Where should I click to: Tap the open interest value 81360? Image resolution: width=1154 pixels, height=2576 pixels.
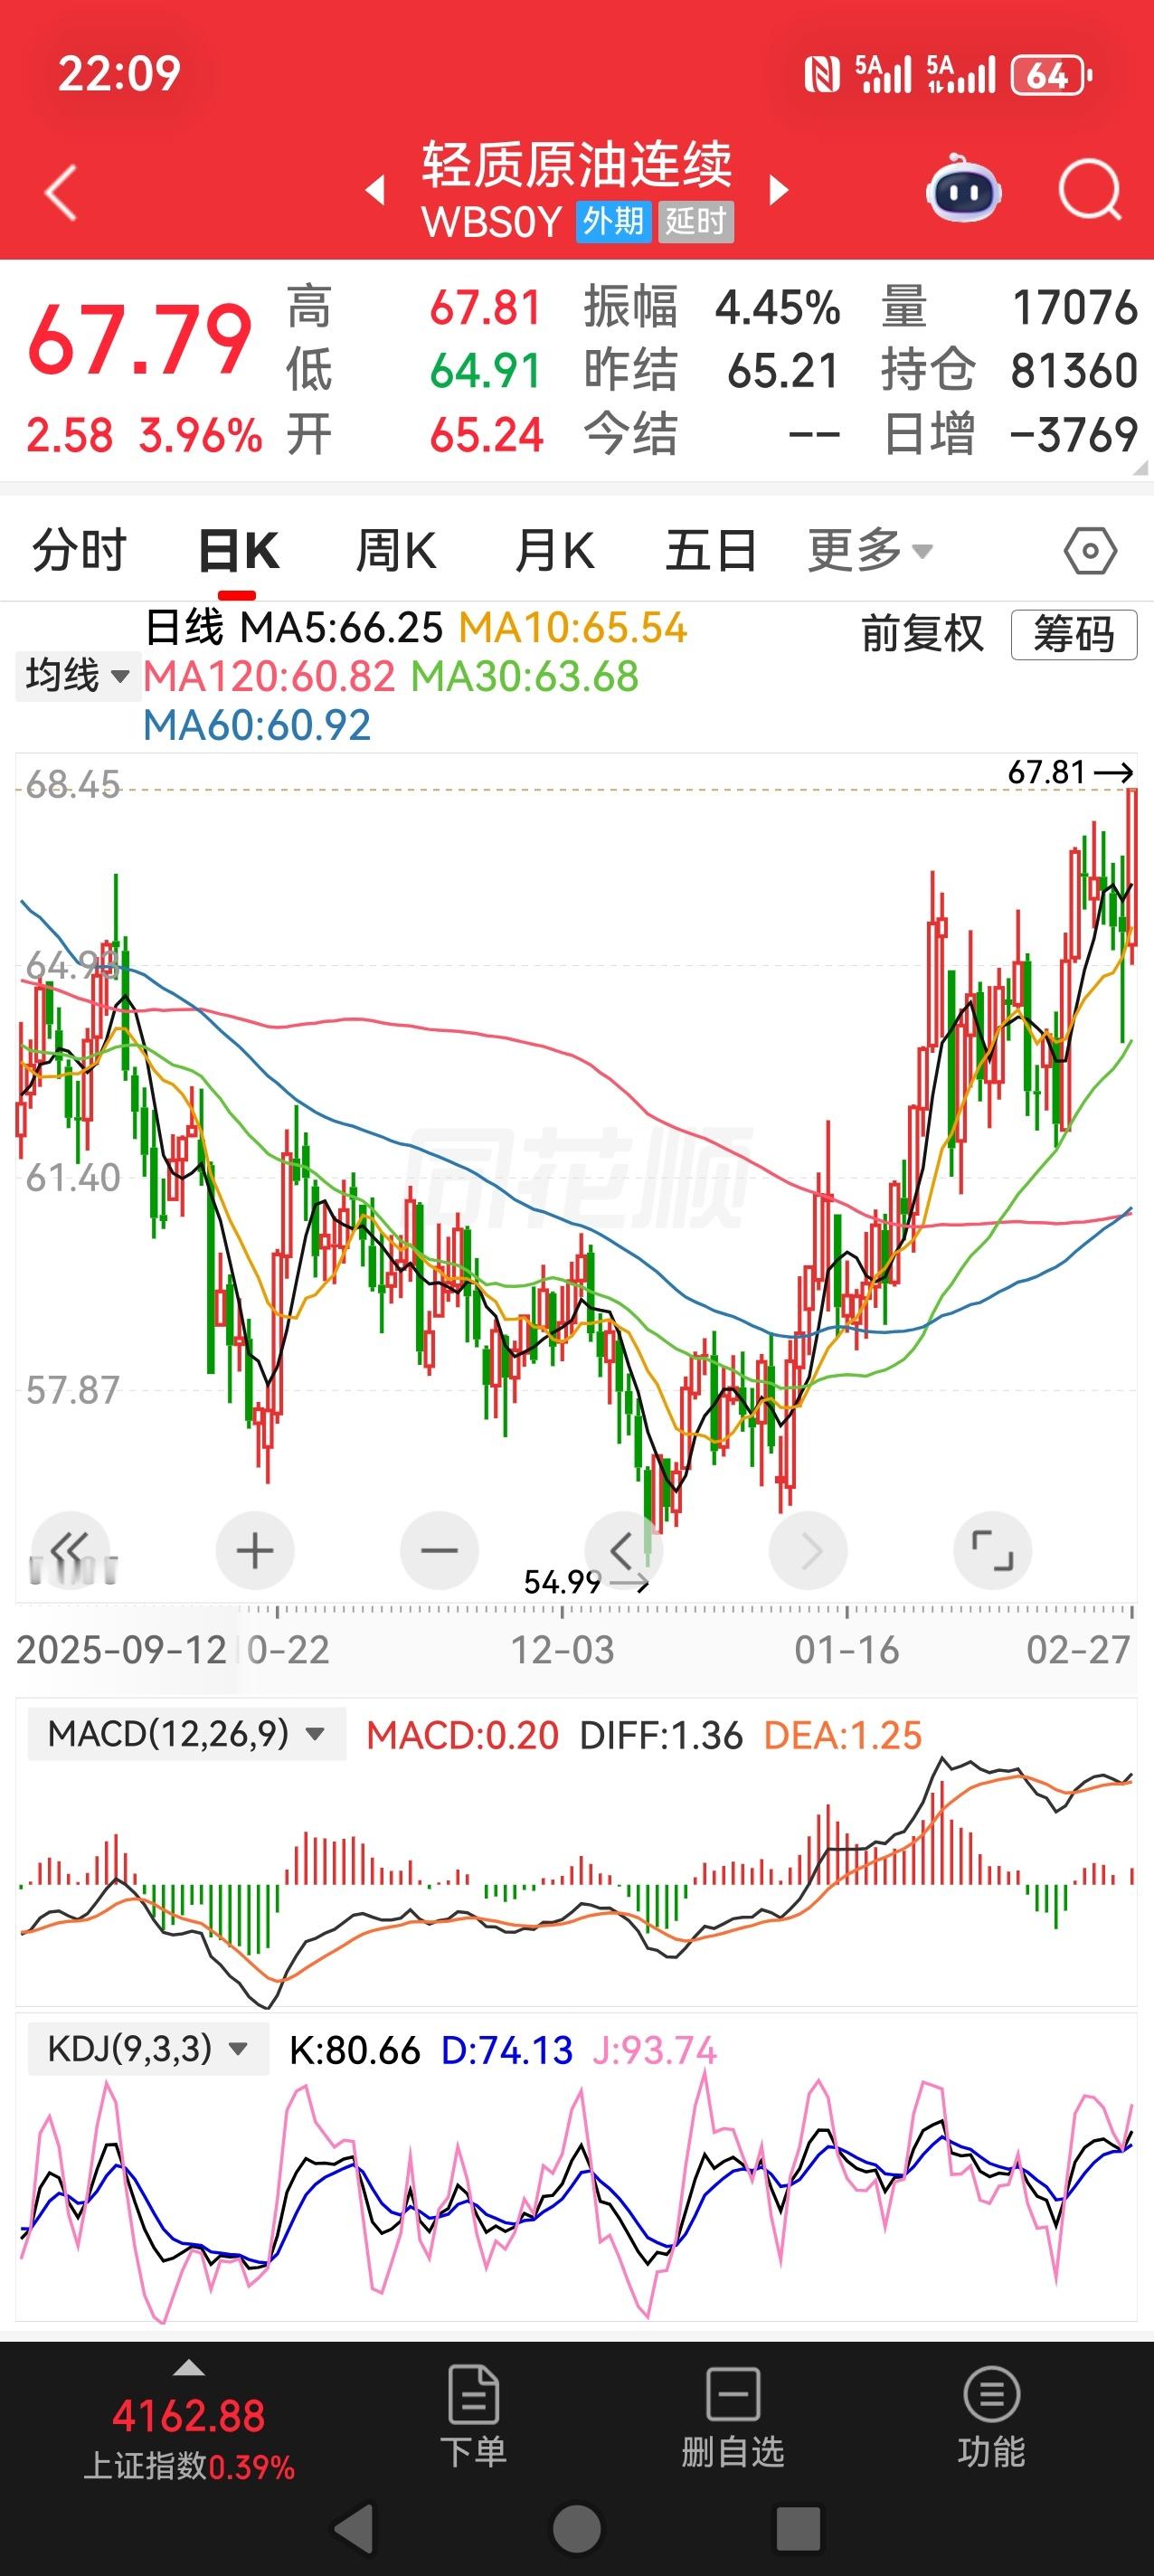(x=1074, y=371)
